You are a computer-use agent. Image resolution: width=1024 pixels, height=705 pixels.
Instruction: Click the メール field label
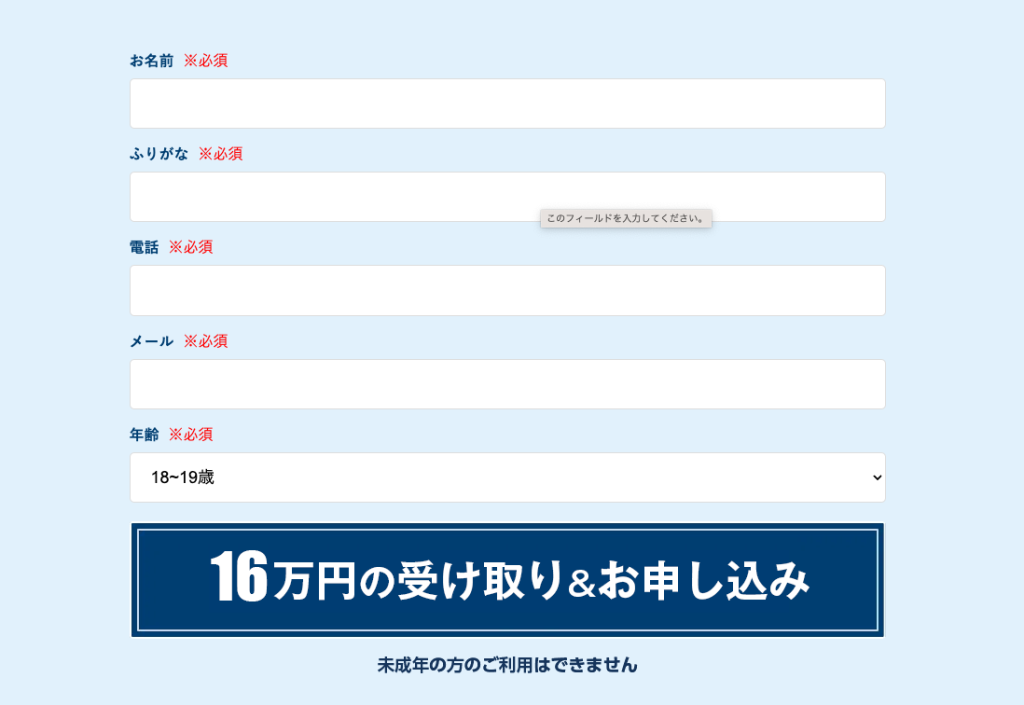tap(151, 341)
